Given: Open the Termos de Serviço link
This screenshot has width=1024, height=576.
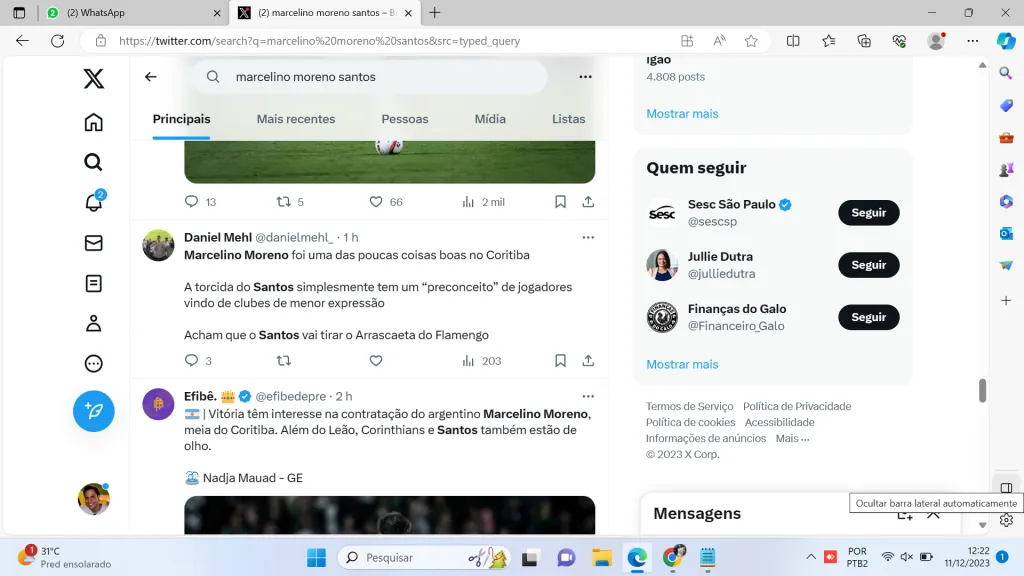Looking at the screenshot, I should pos(689,406).
